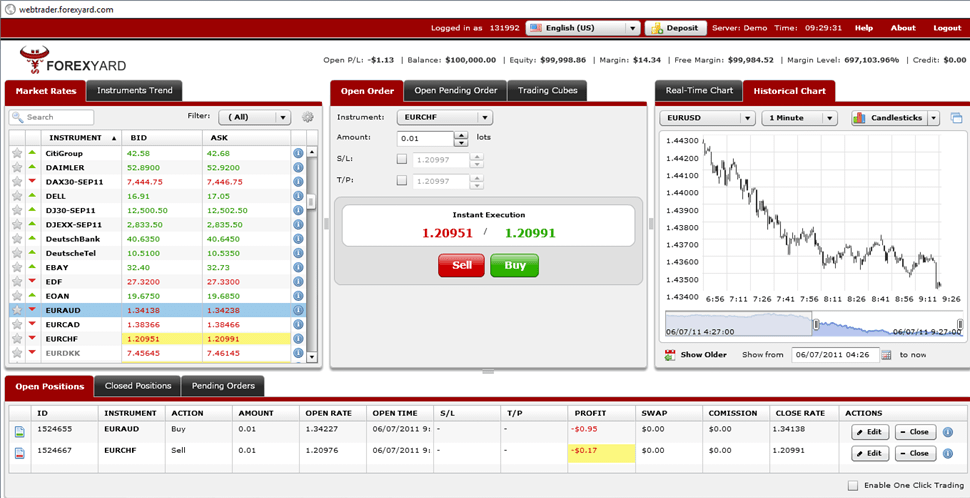The width and height of the screenshot is (970, 498).
Task: Click Show Older chart icon
Action: (670, 355)
